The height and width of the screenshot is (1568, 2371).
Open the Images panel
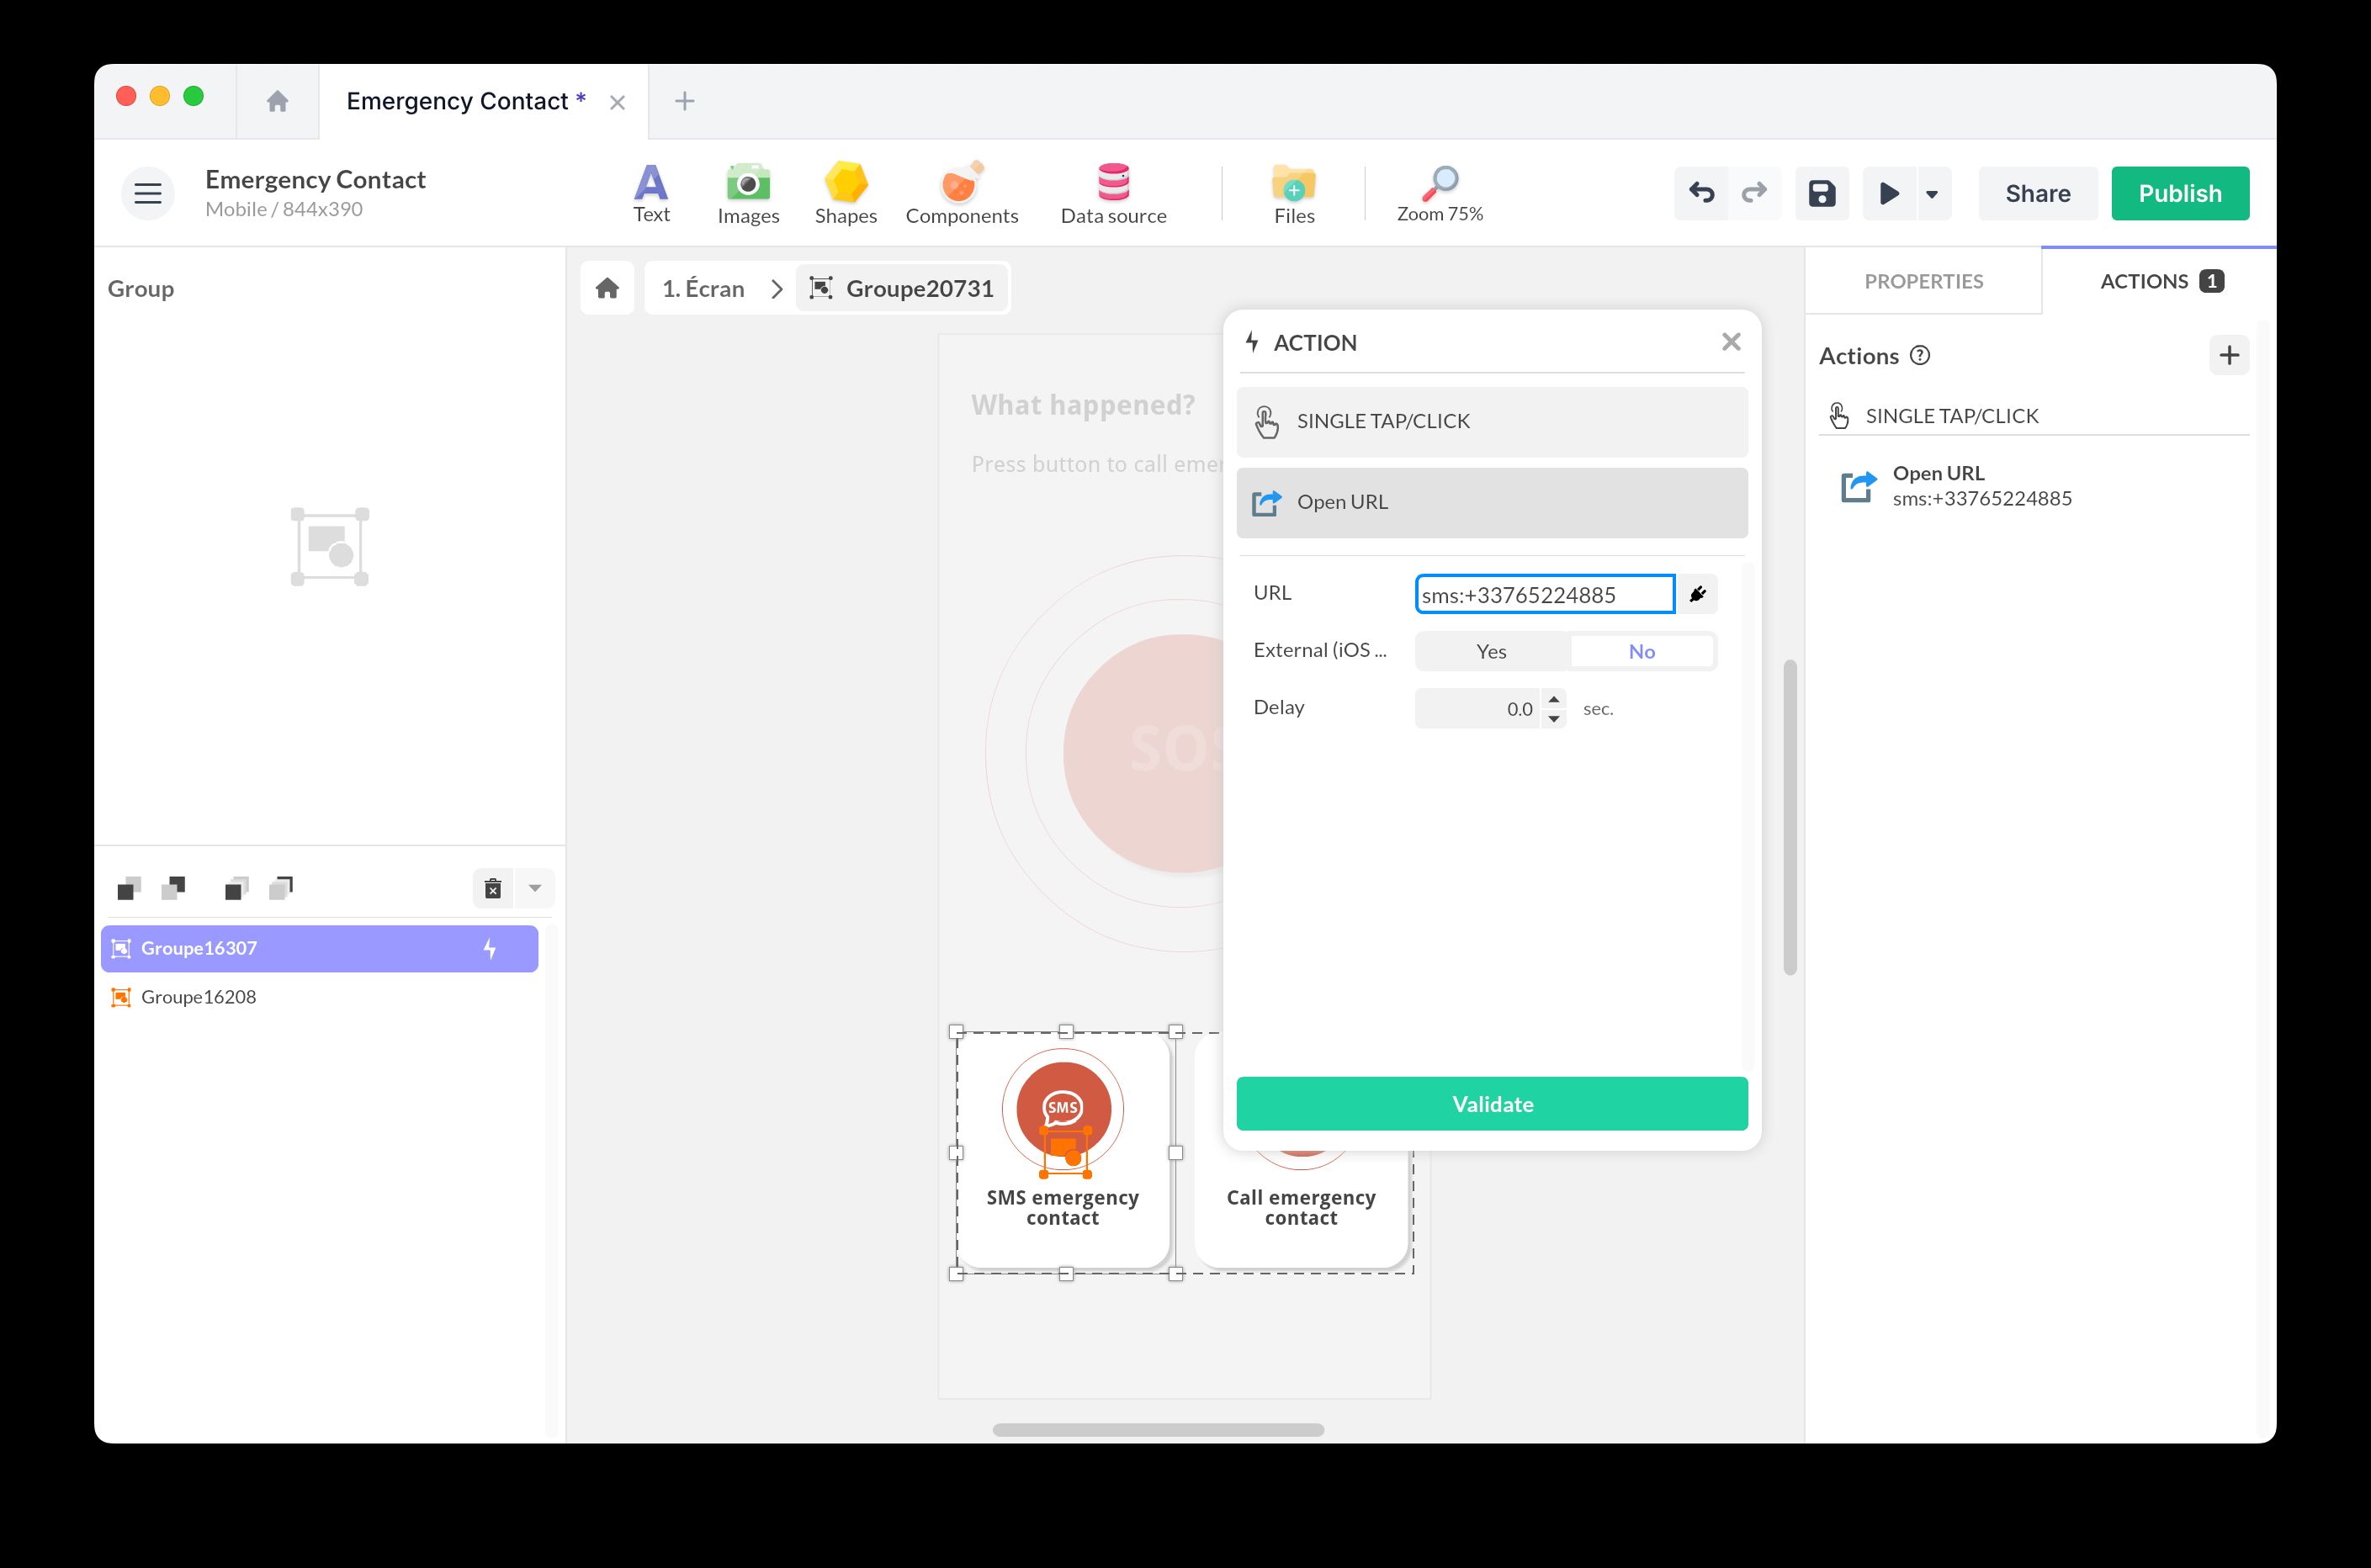click(x=747, y=193)
